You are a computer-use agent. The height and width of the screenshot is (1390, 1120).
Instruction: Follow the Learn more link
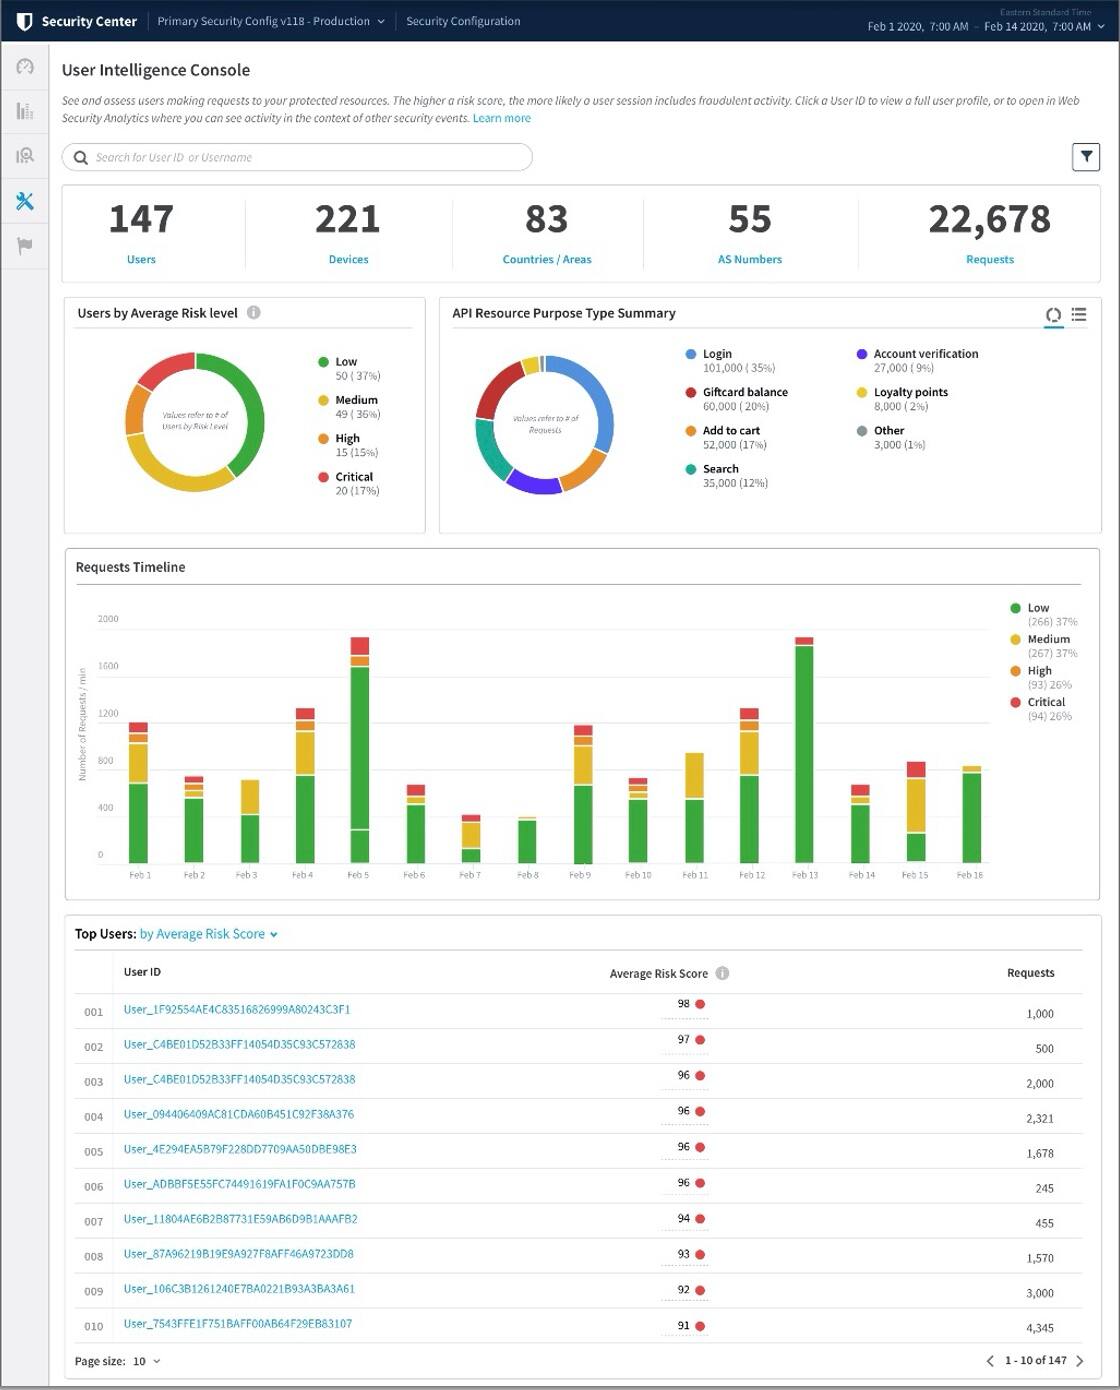501,118
